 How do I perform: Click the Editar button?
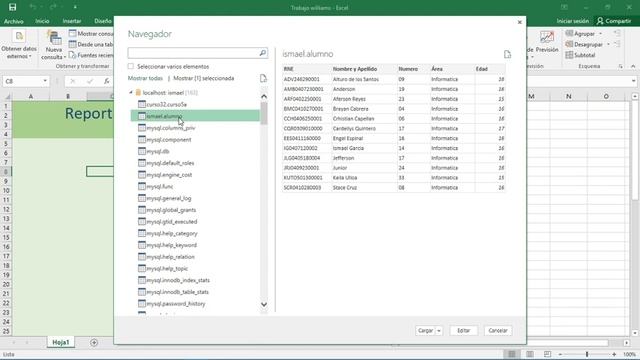(x=464, y=331)
